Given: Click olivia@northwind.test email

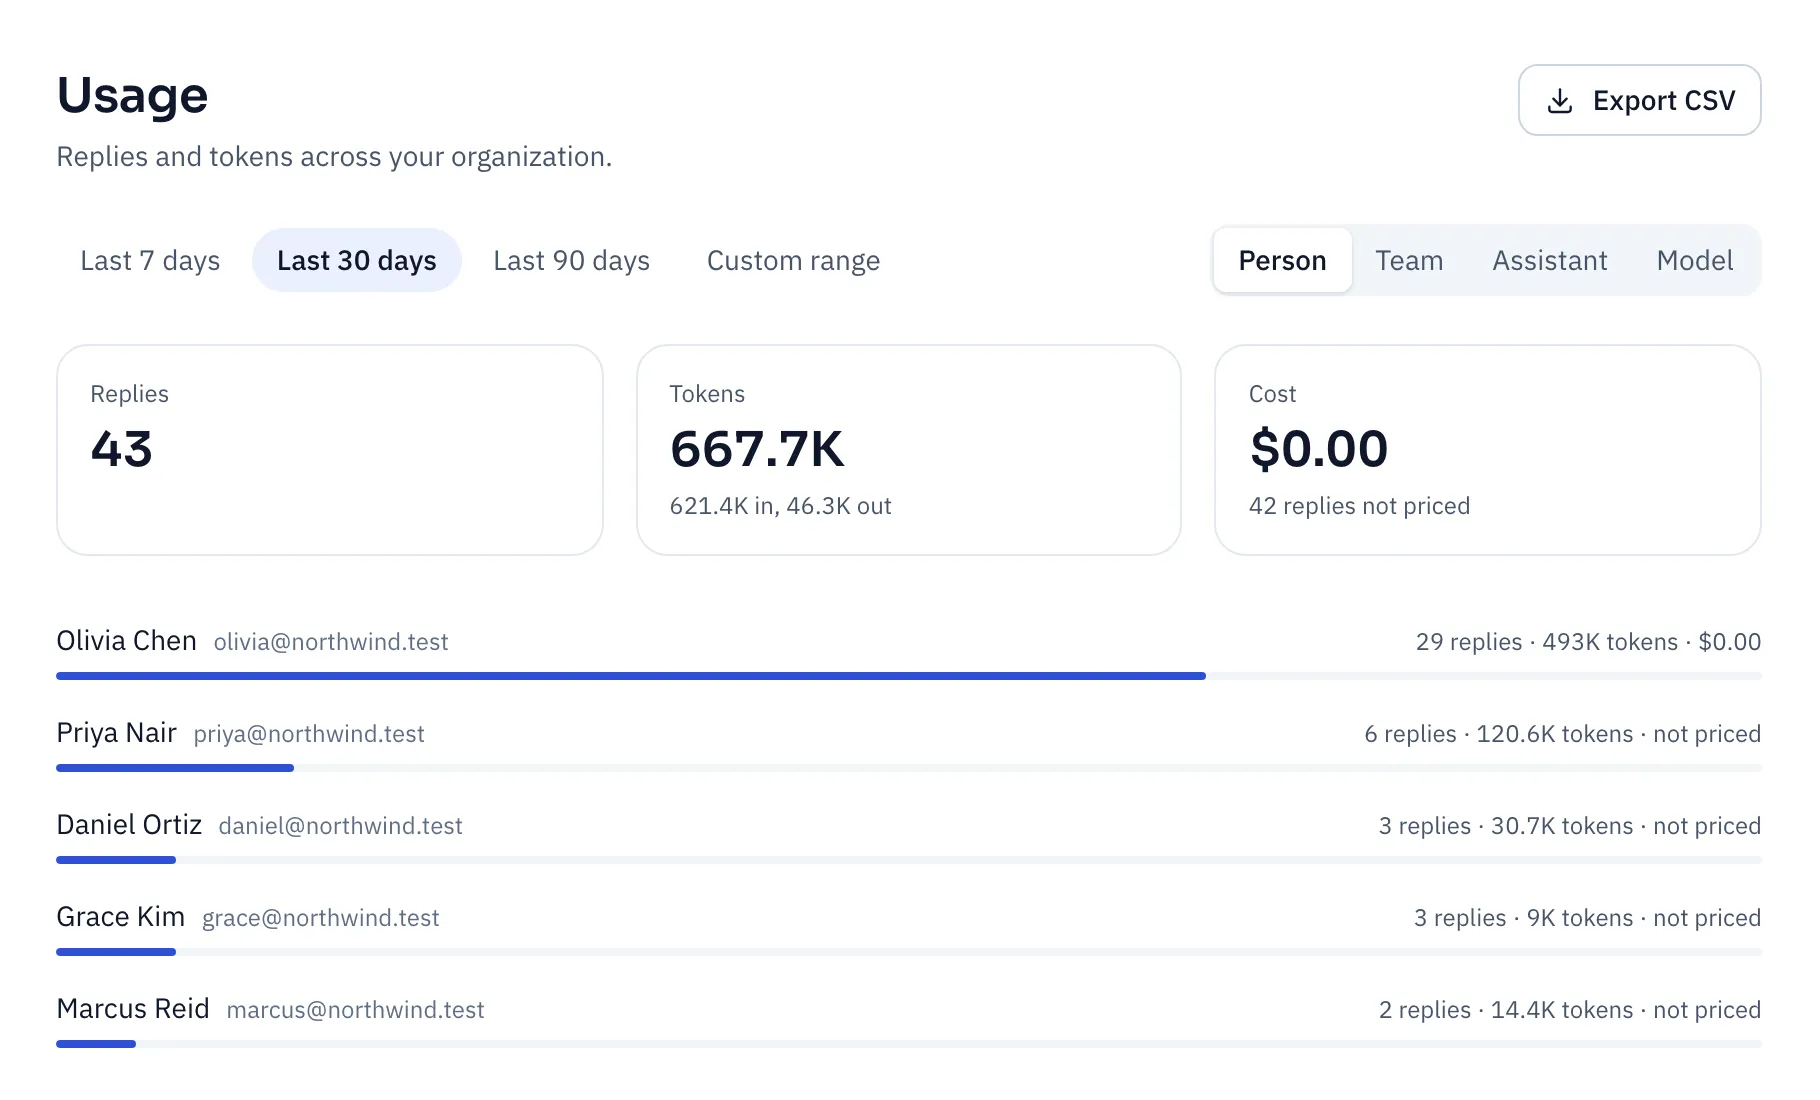Looking at the screenshot, I should 331,642.
